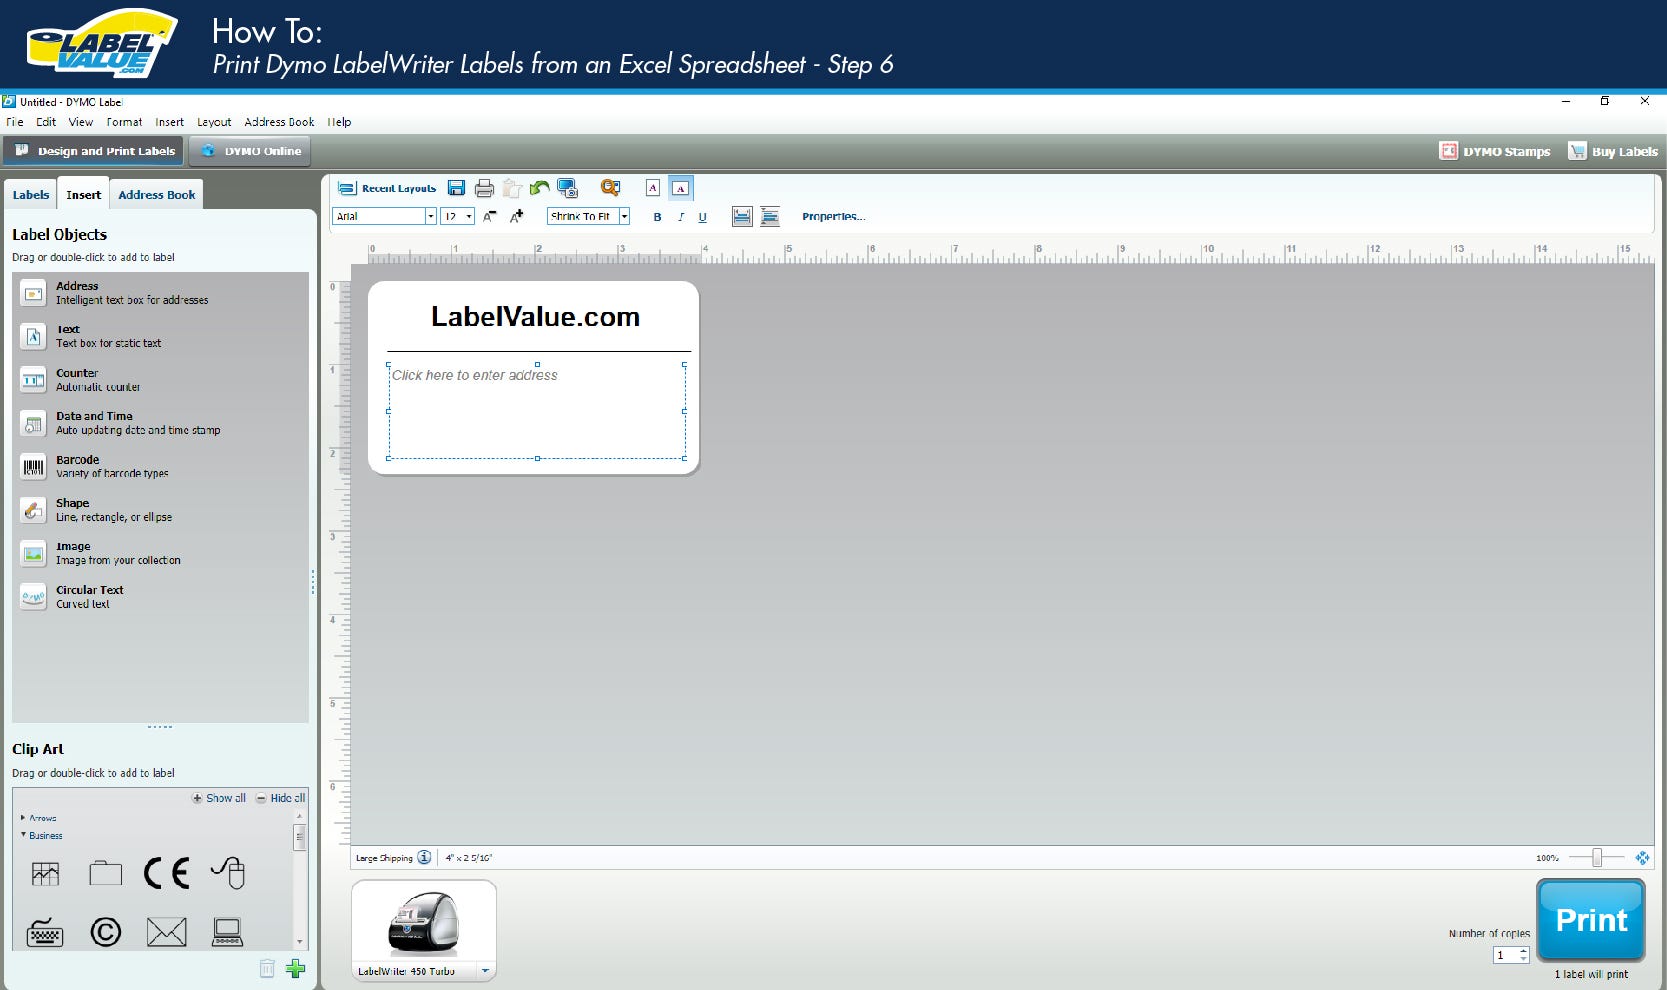Click the trash delete clip art icon
The height and width of the screenshot is (990, 1667).
[267, 968]
